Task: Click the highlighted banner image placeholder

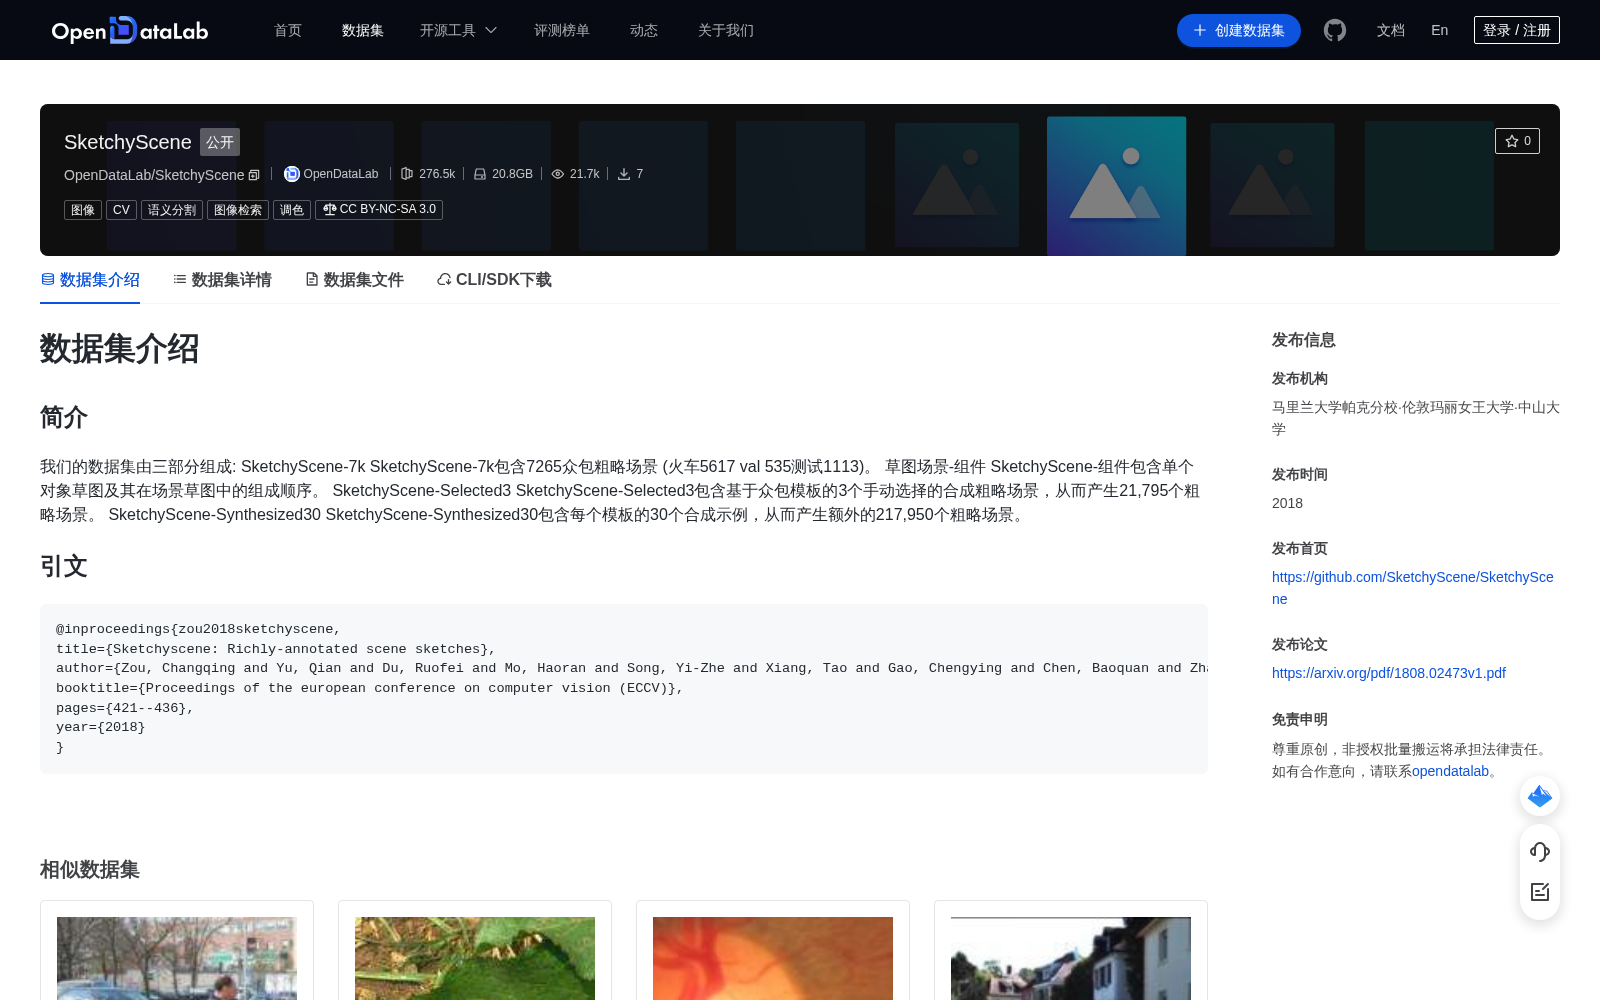Action: click(x=1116, y=186)
